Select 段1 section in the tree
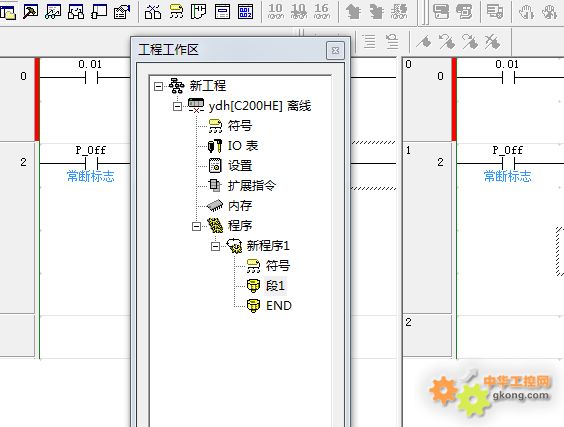The width and height of the screenshot is (564, 427). coord(276,286)
